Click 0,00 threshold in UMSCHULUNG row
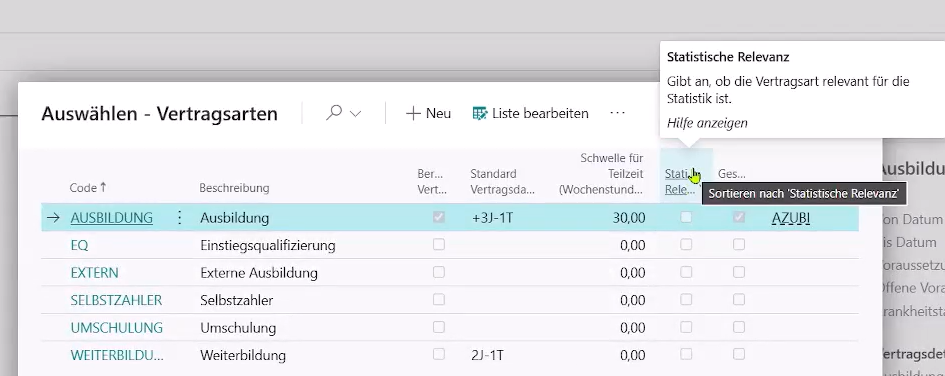Screen dimensions: 945x376 coord(633,328)
